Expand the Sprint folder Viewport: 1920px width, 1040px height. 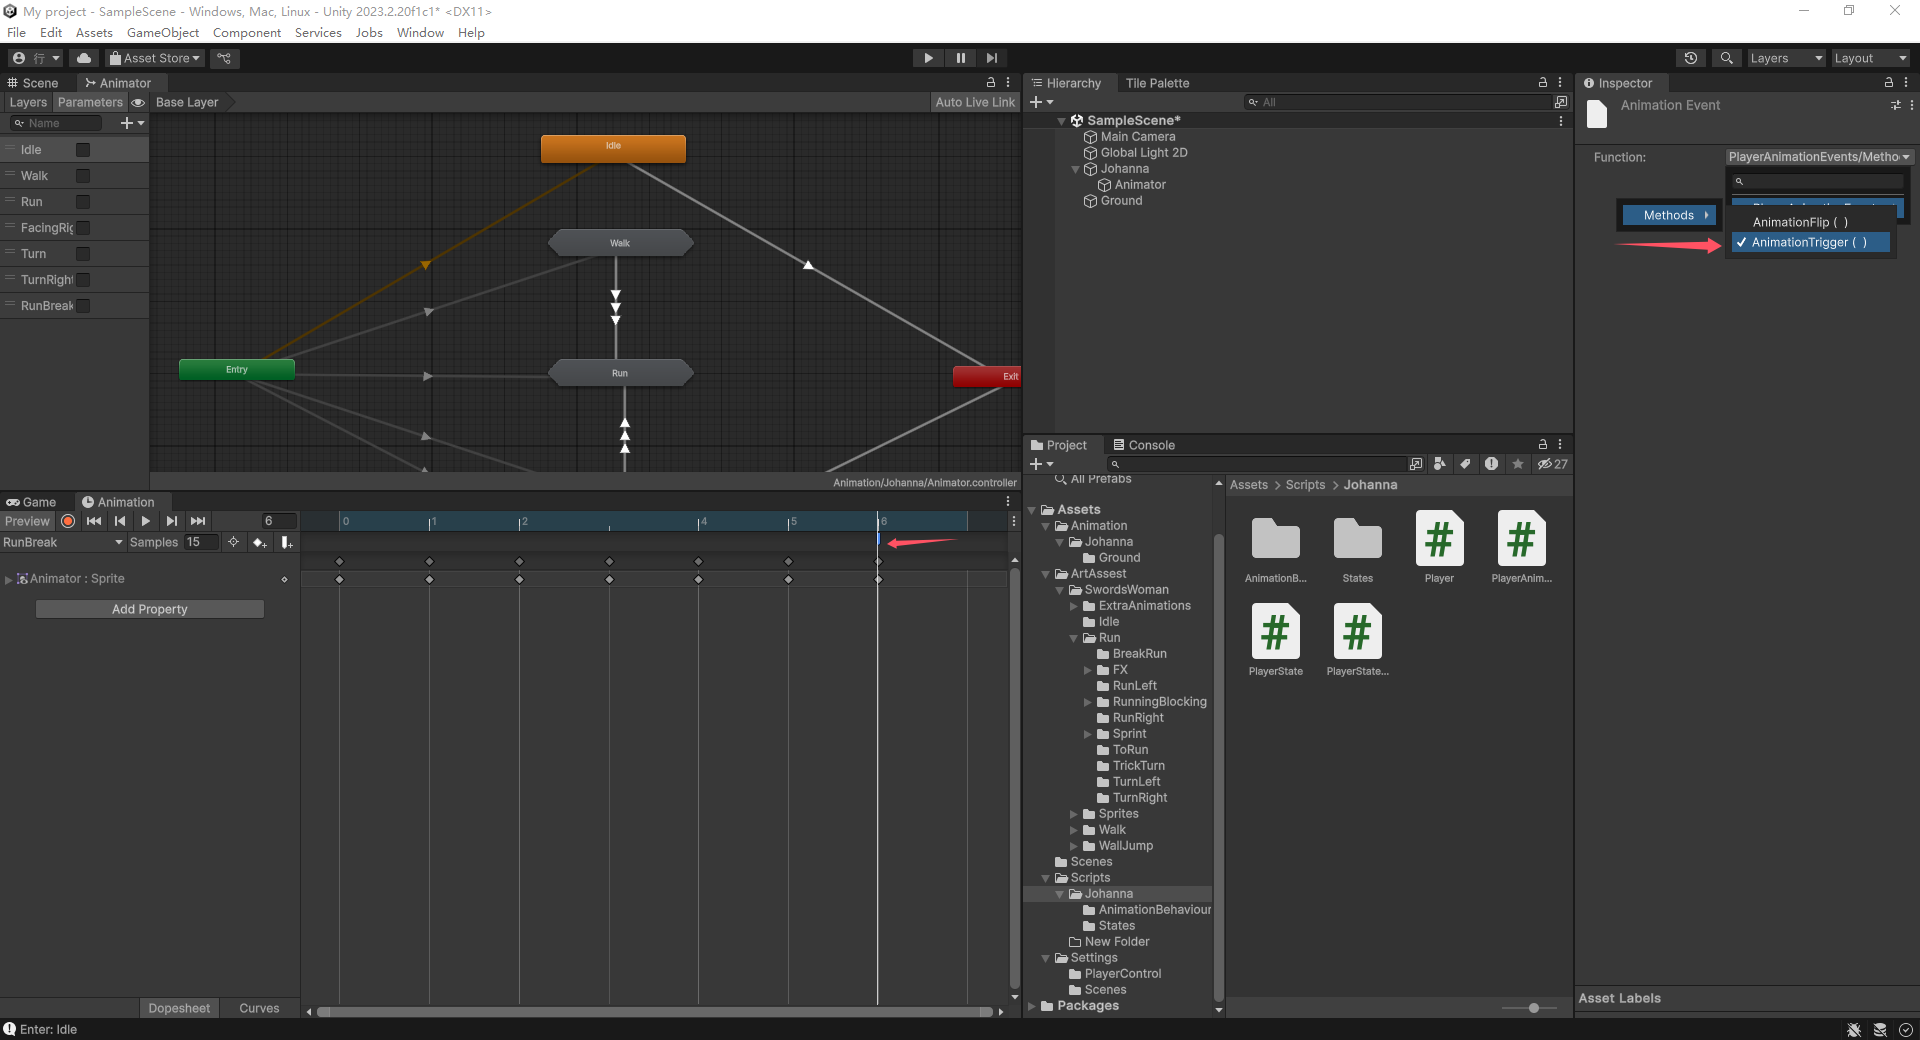(1088, 734)
